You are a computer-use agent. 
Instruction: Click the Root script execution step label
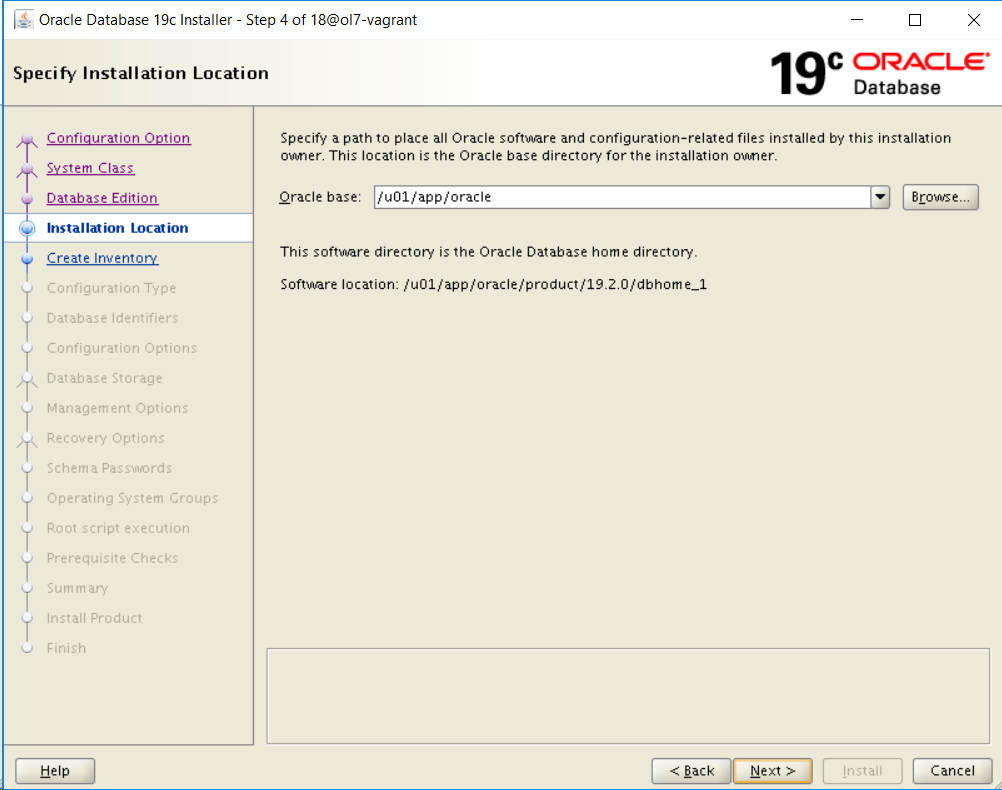[118, 529]
